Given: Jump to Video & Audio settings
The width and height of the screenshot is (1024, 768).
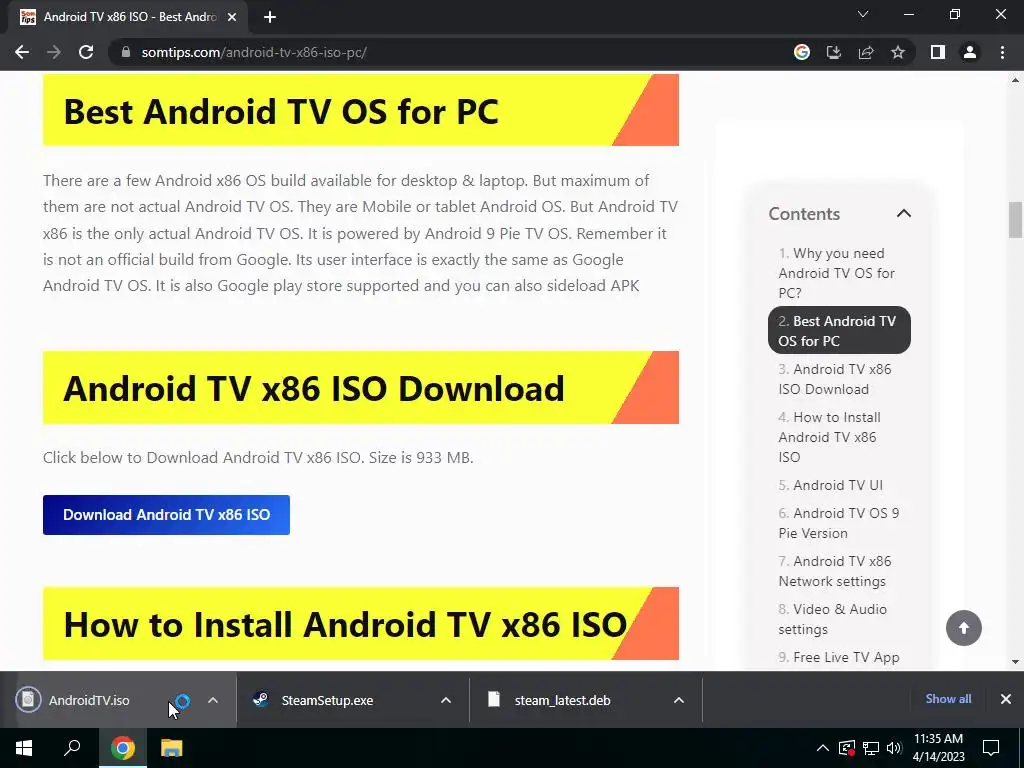Looking at the screenshot, I should point(833,619).
